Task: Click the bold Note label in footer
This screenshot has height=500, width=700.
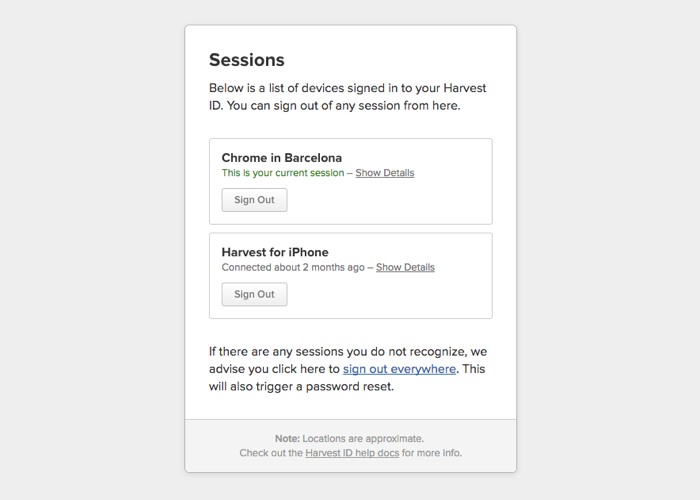Action: point(288,438)
